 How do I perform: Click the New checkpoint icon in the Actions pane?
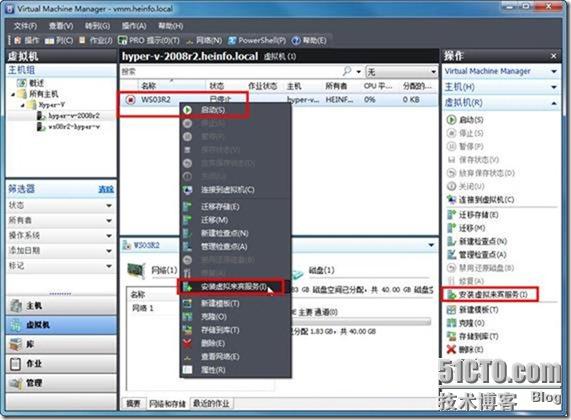pyautogui.click(x=451, y=241)
